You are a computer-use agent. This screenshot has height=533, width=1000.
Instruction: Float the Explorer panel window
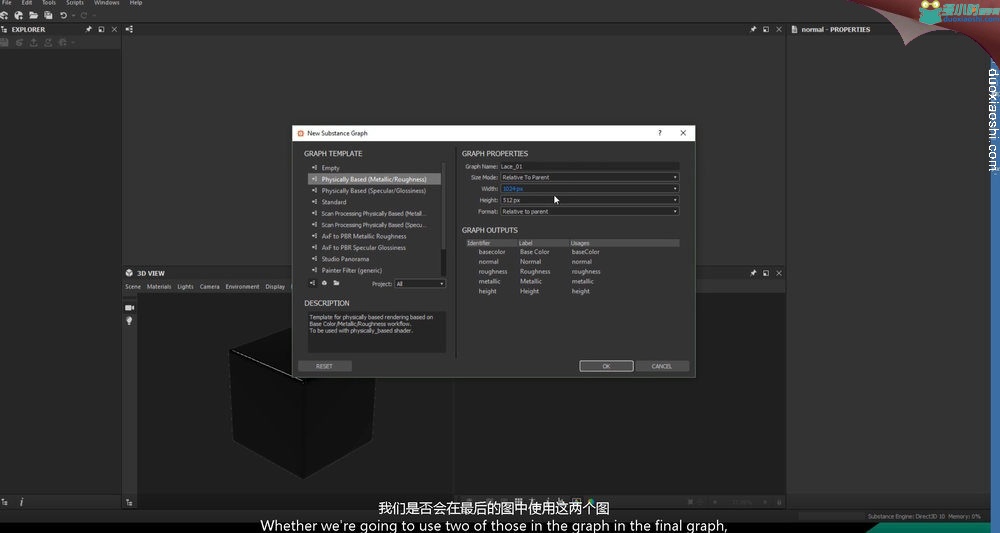(101, 29)
